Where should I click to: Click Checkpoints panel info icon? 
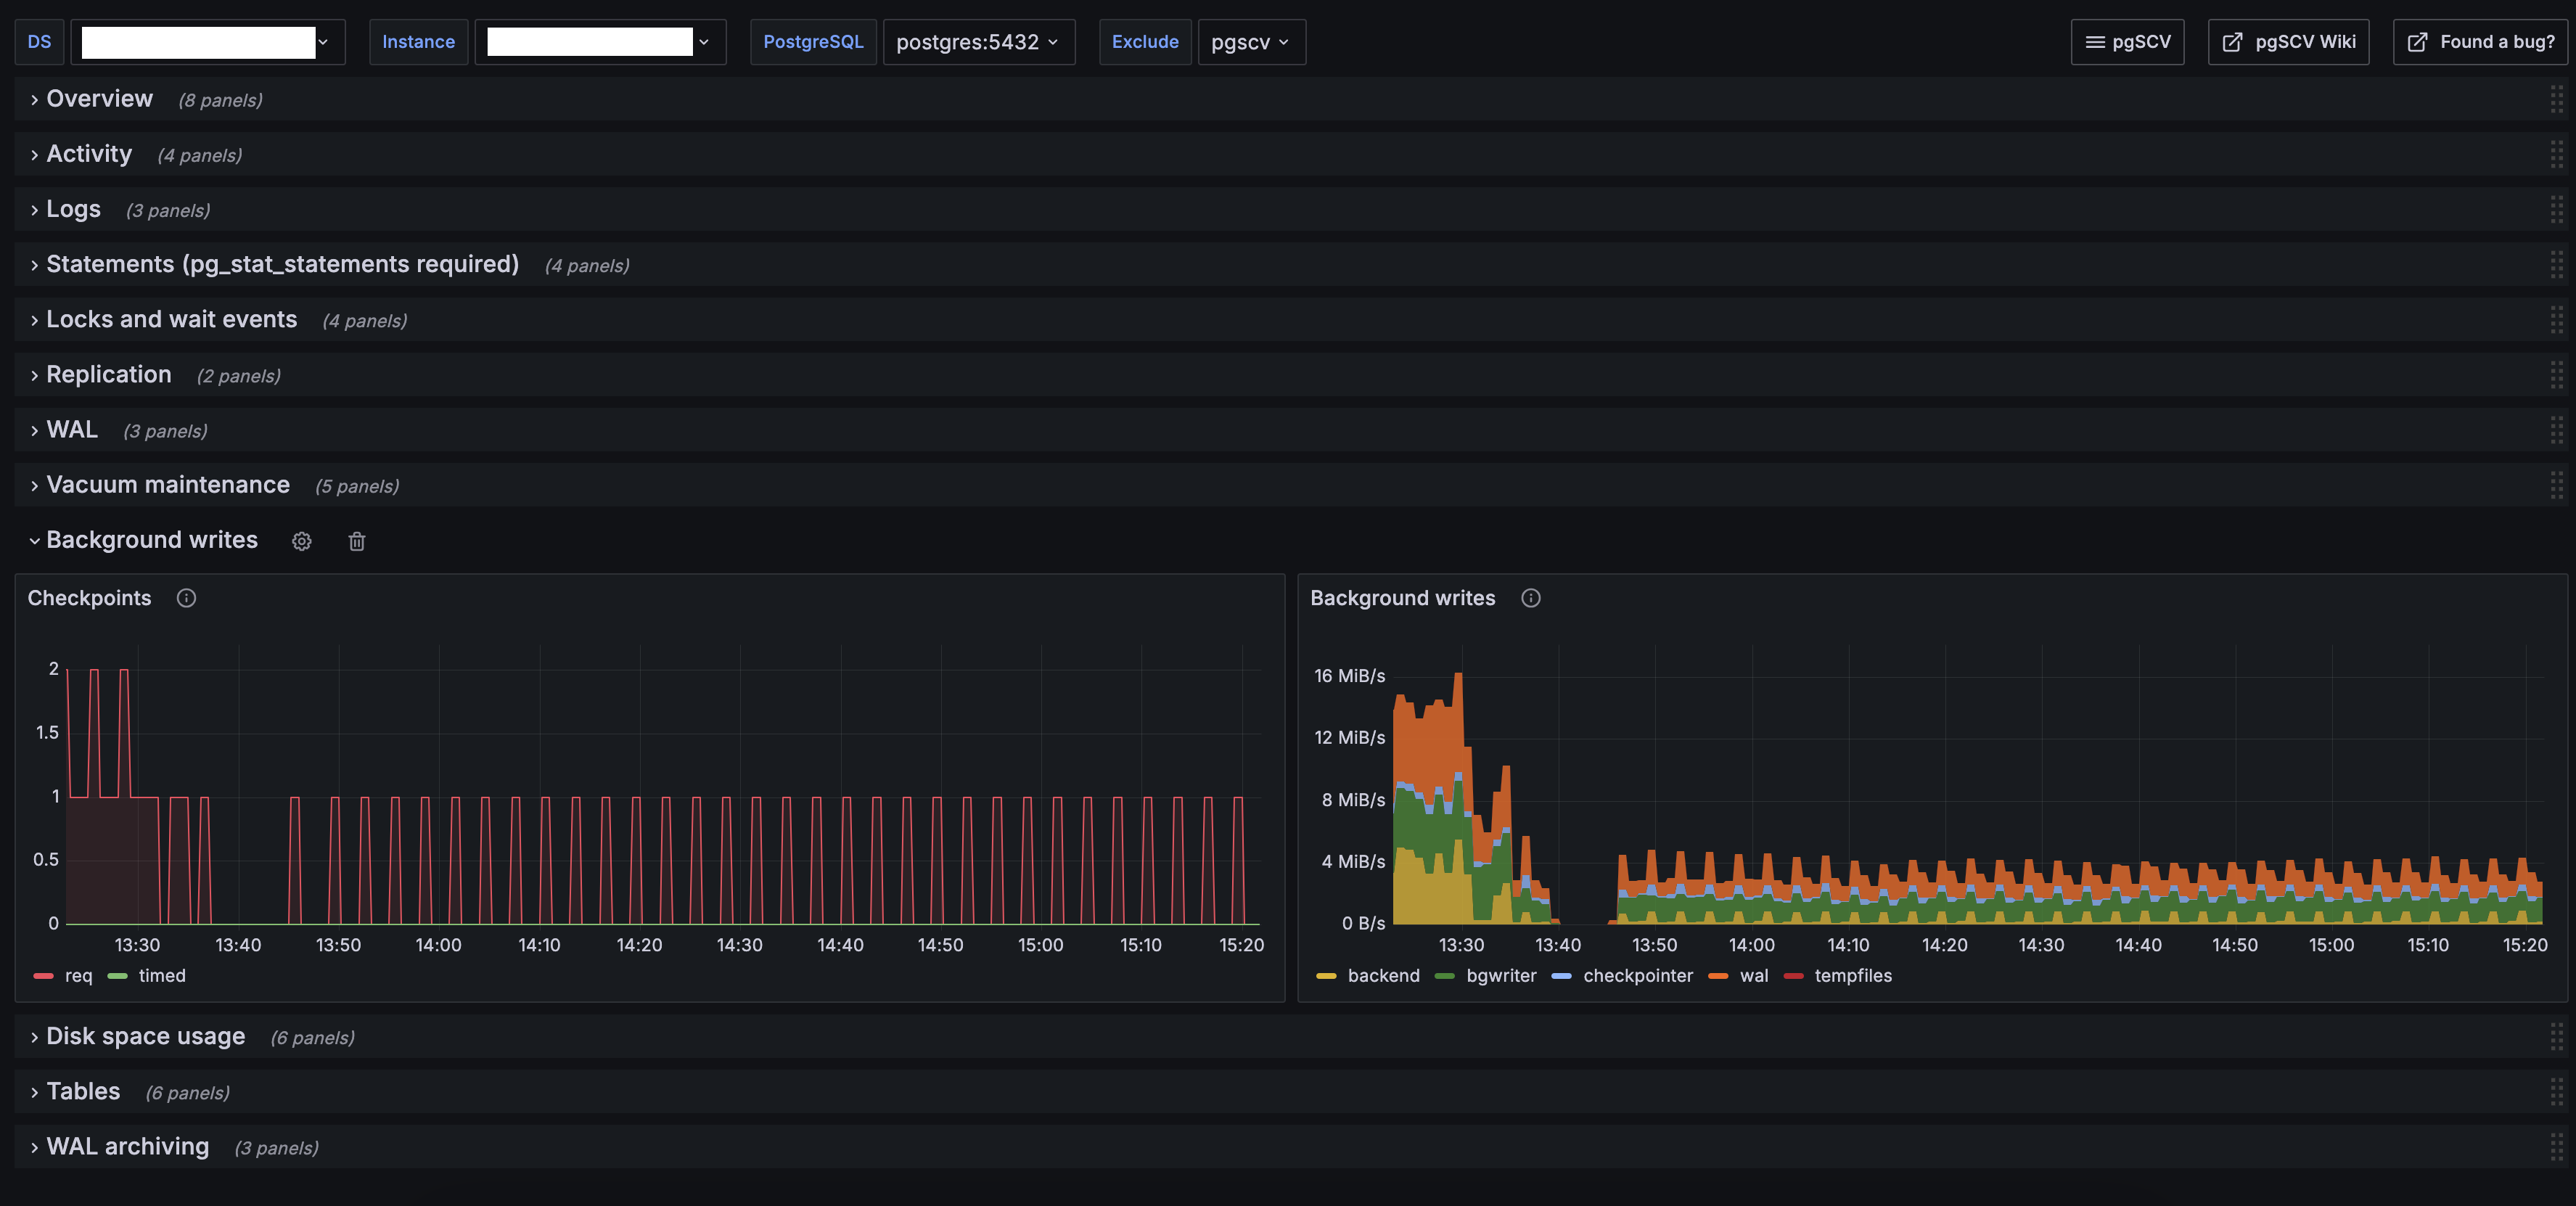(x=186, y=598)
